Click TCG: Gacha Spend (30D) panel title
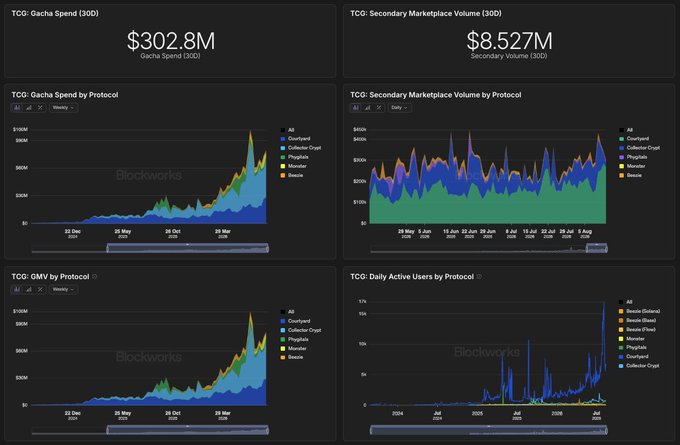680x445 pixels. [55, 13]
